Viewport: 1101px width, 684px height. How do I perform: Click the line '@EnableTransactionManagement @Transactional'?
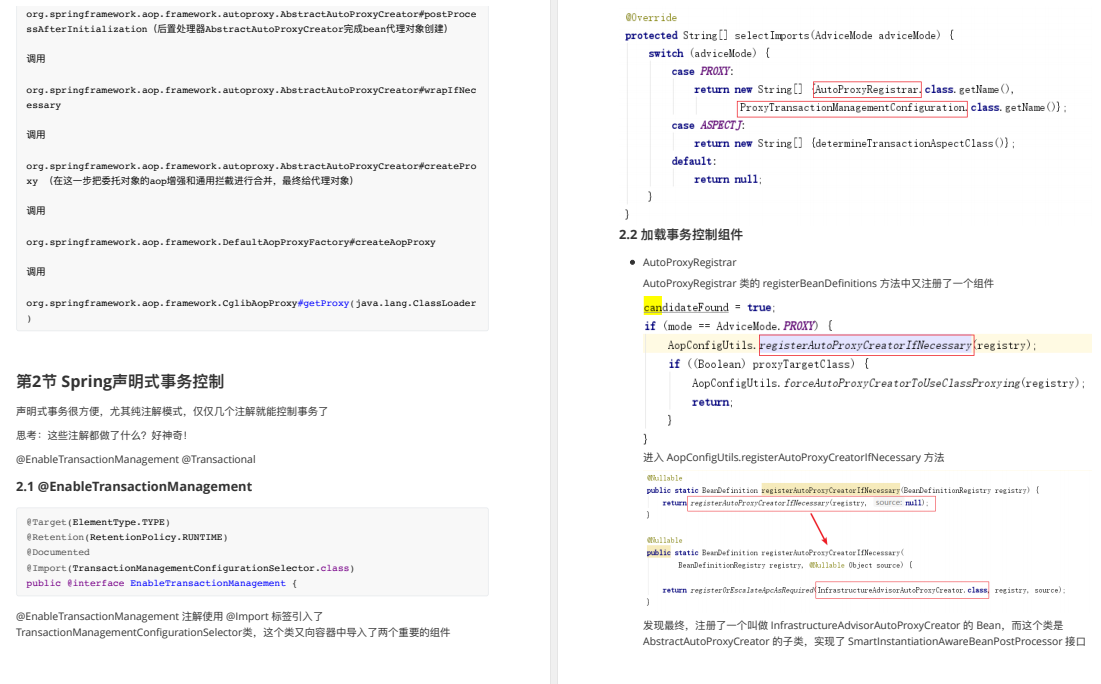tap(136, 459)
